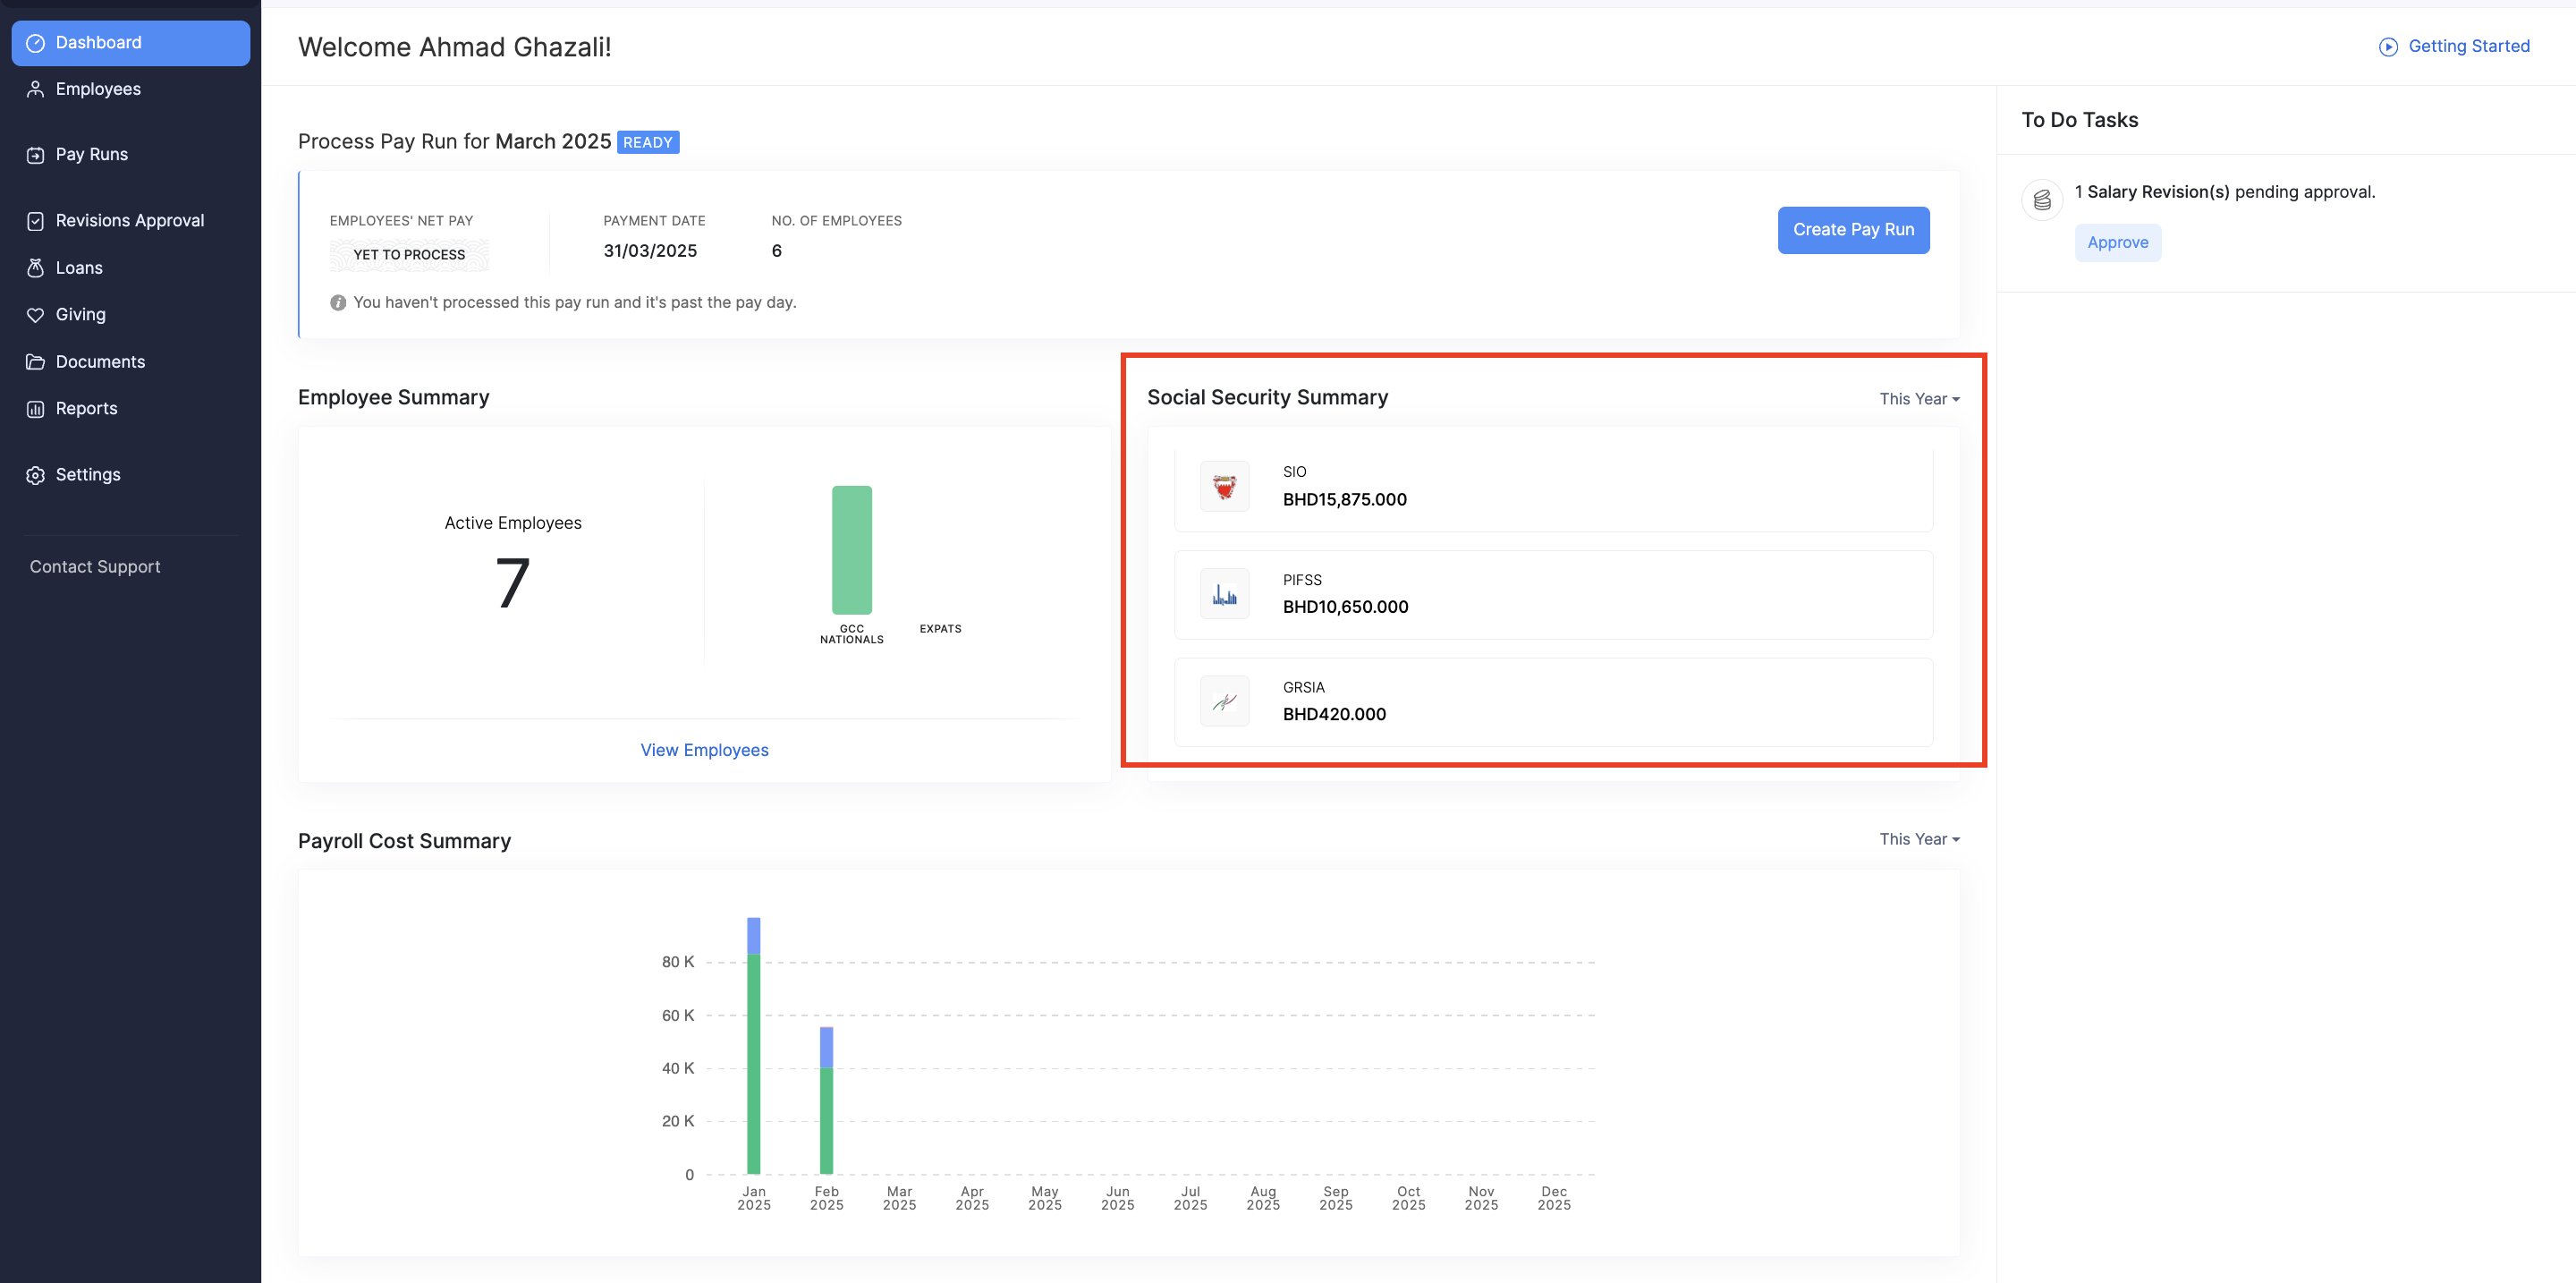Open the Employees menu item
This screenshot has height=1283, width=2576.
coord(98,89)
